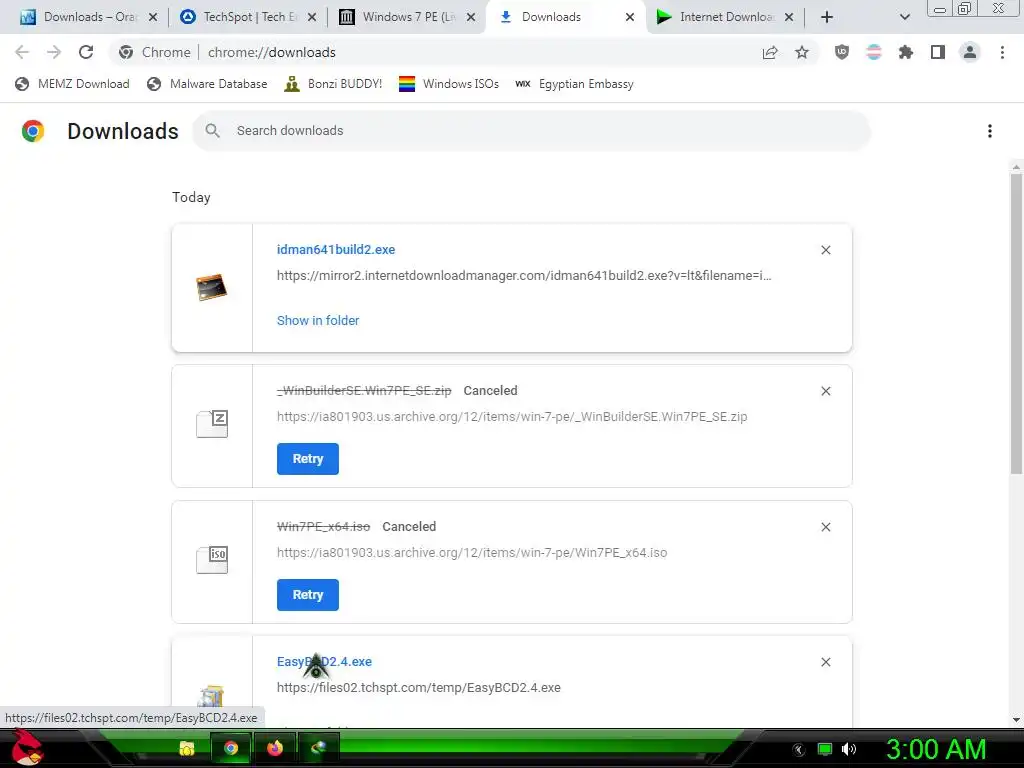Remove _WinBuilderSE.Win7PE_SE.zip from the list
1024x768 pixels.
pos(825,391)
